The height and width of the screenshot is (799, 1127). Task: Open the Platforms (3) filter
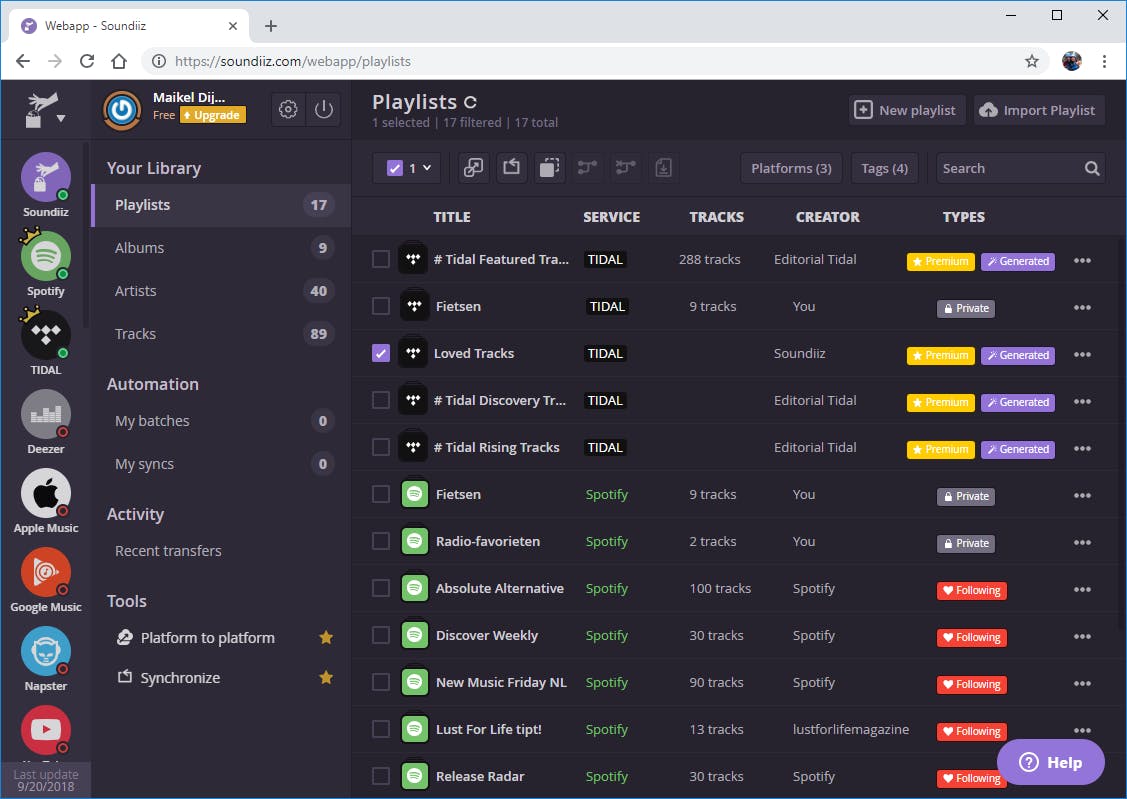click(791, 168)
